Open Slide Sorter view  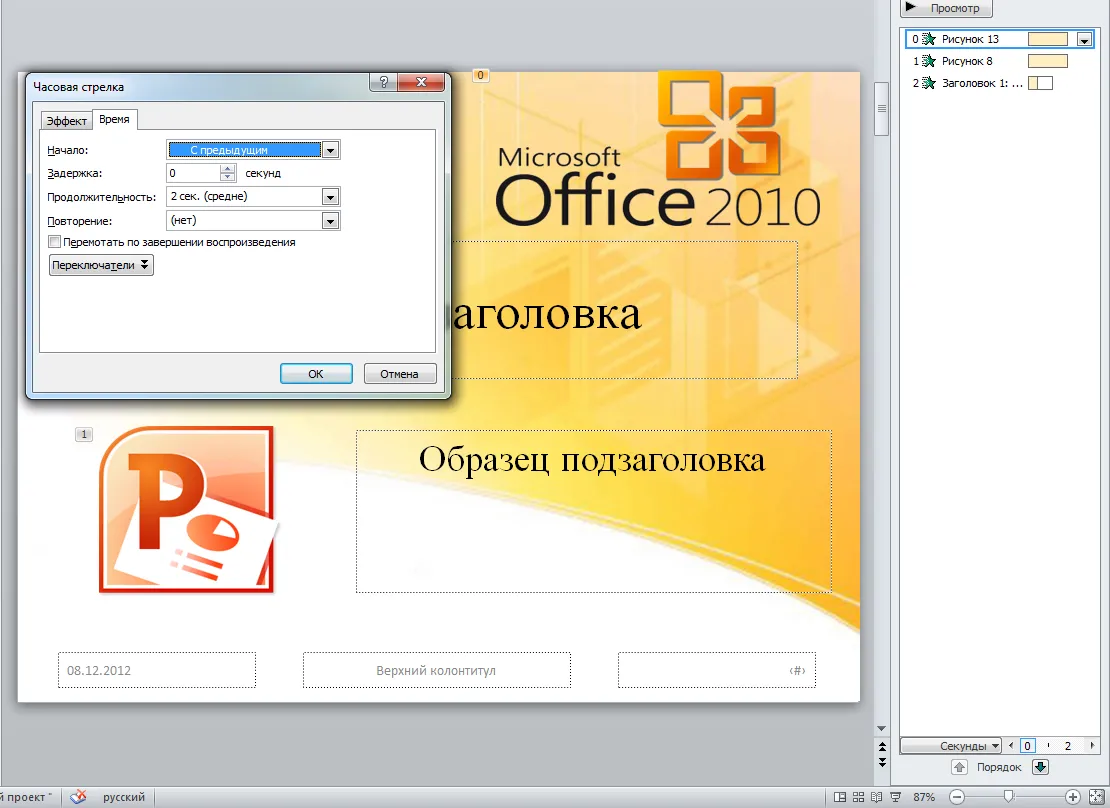coord(858,797)
